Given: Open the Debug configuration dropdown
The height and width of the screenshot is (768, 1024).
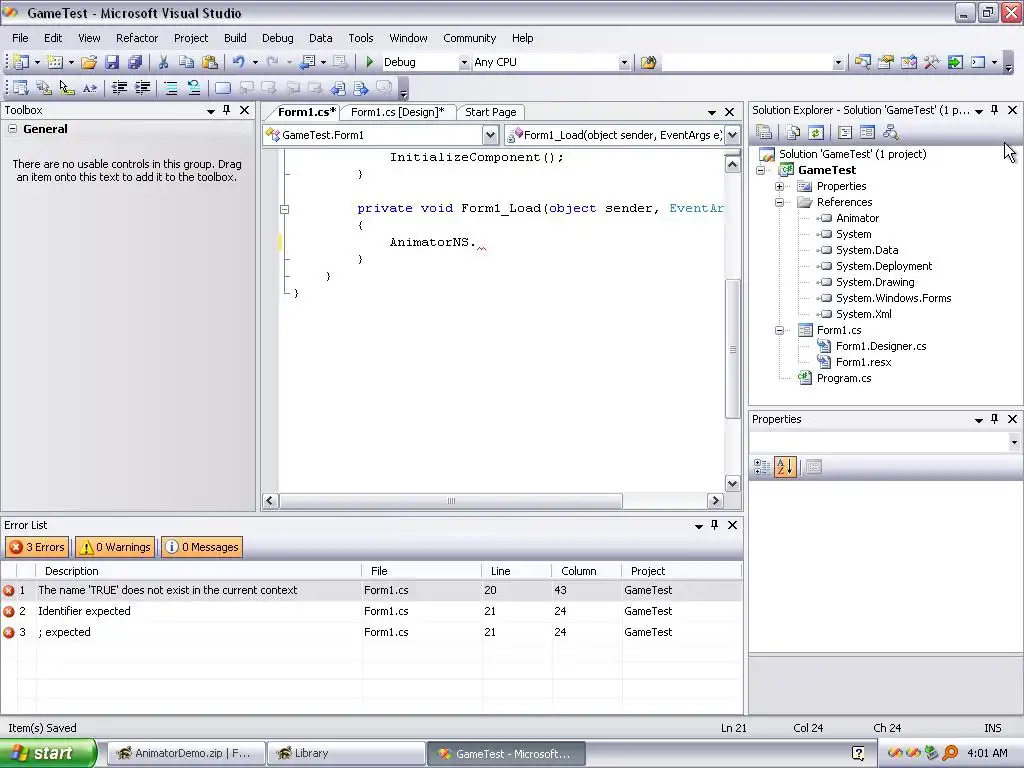Looking at the screenshot, I should coord(464,63).
